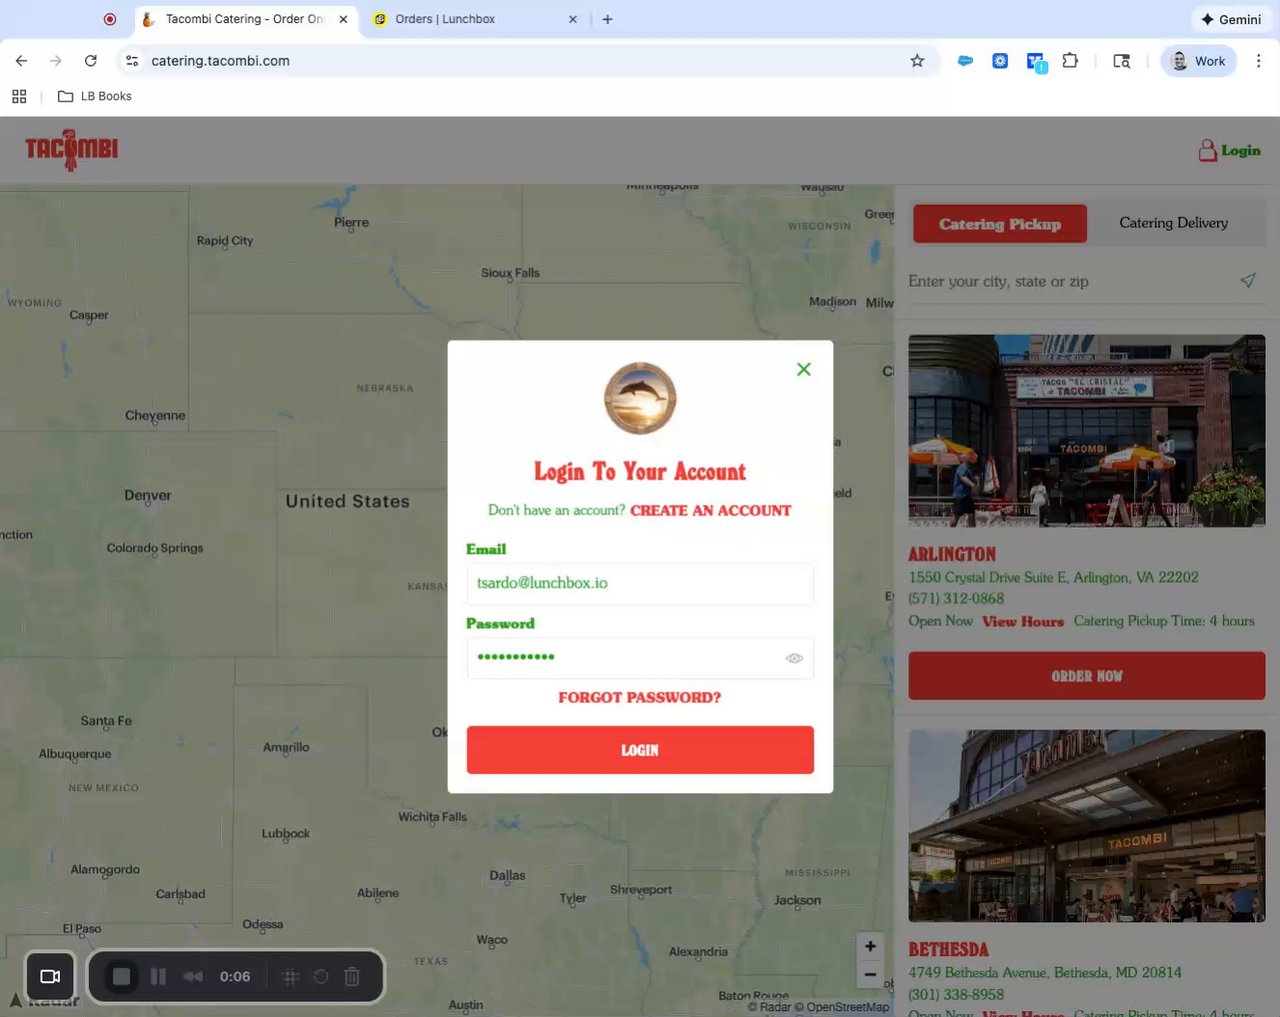The height and width of the screenshot is (1017, 1280).
Task: Go back in the browser
Action: pyautogui.click(x=21, y=61)
